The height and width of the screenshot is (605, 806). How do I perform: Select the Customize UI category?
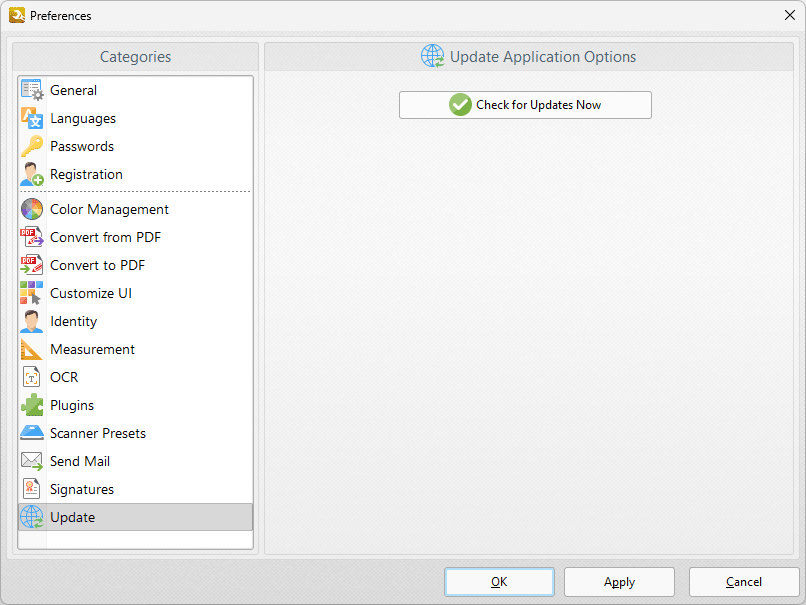coord(136,293)
